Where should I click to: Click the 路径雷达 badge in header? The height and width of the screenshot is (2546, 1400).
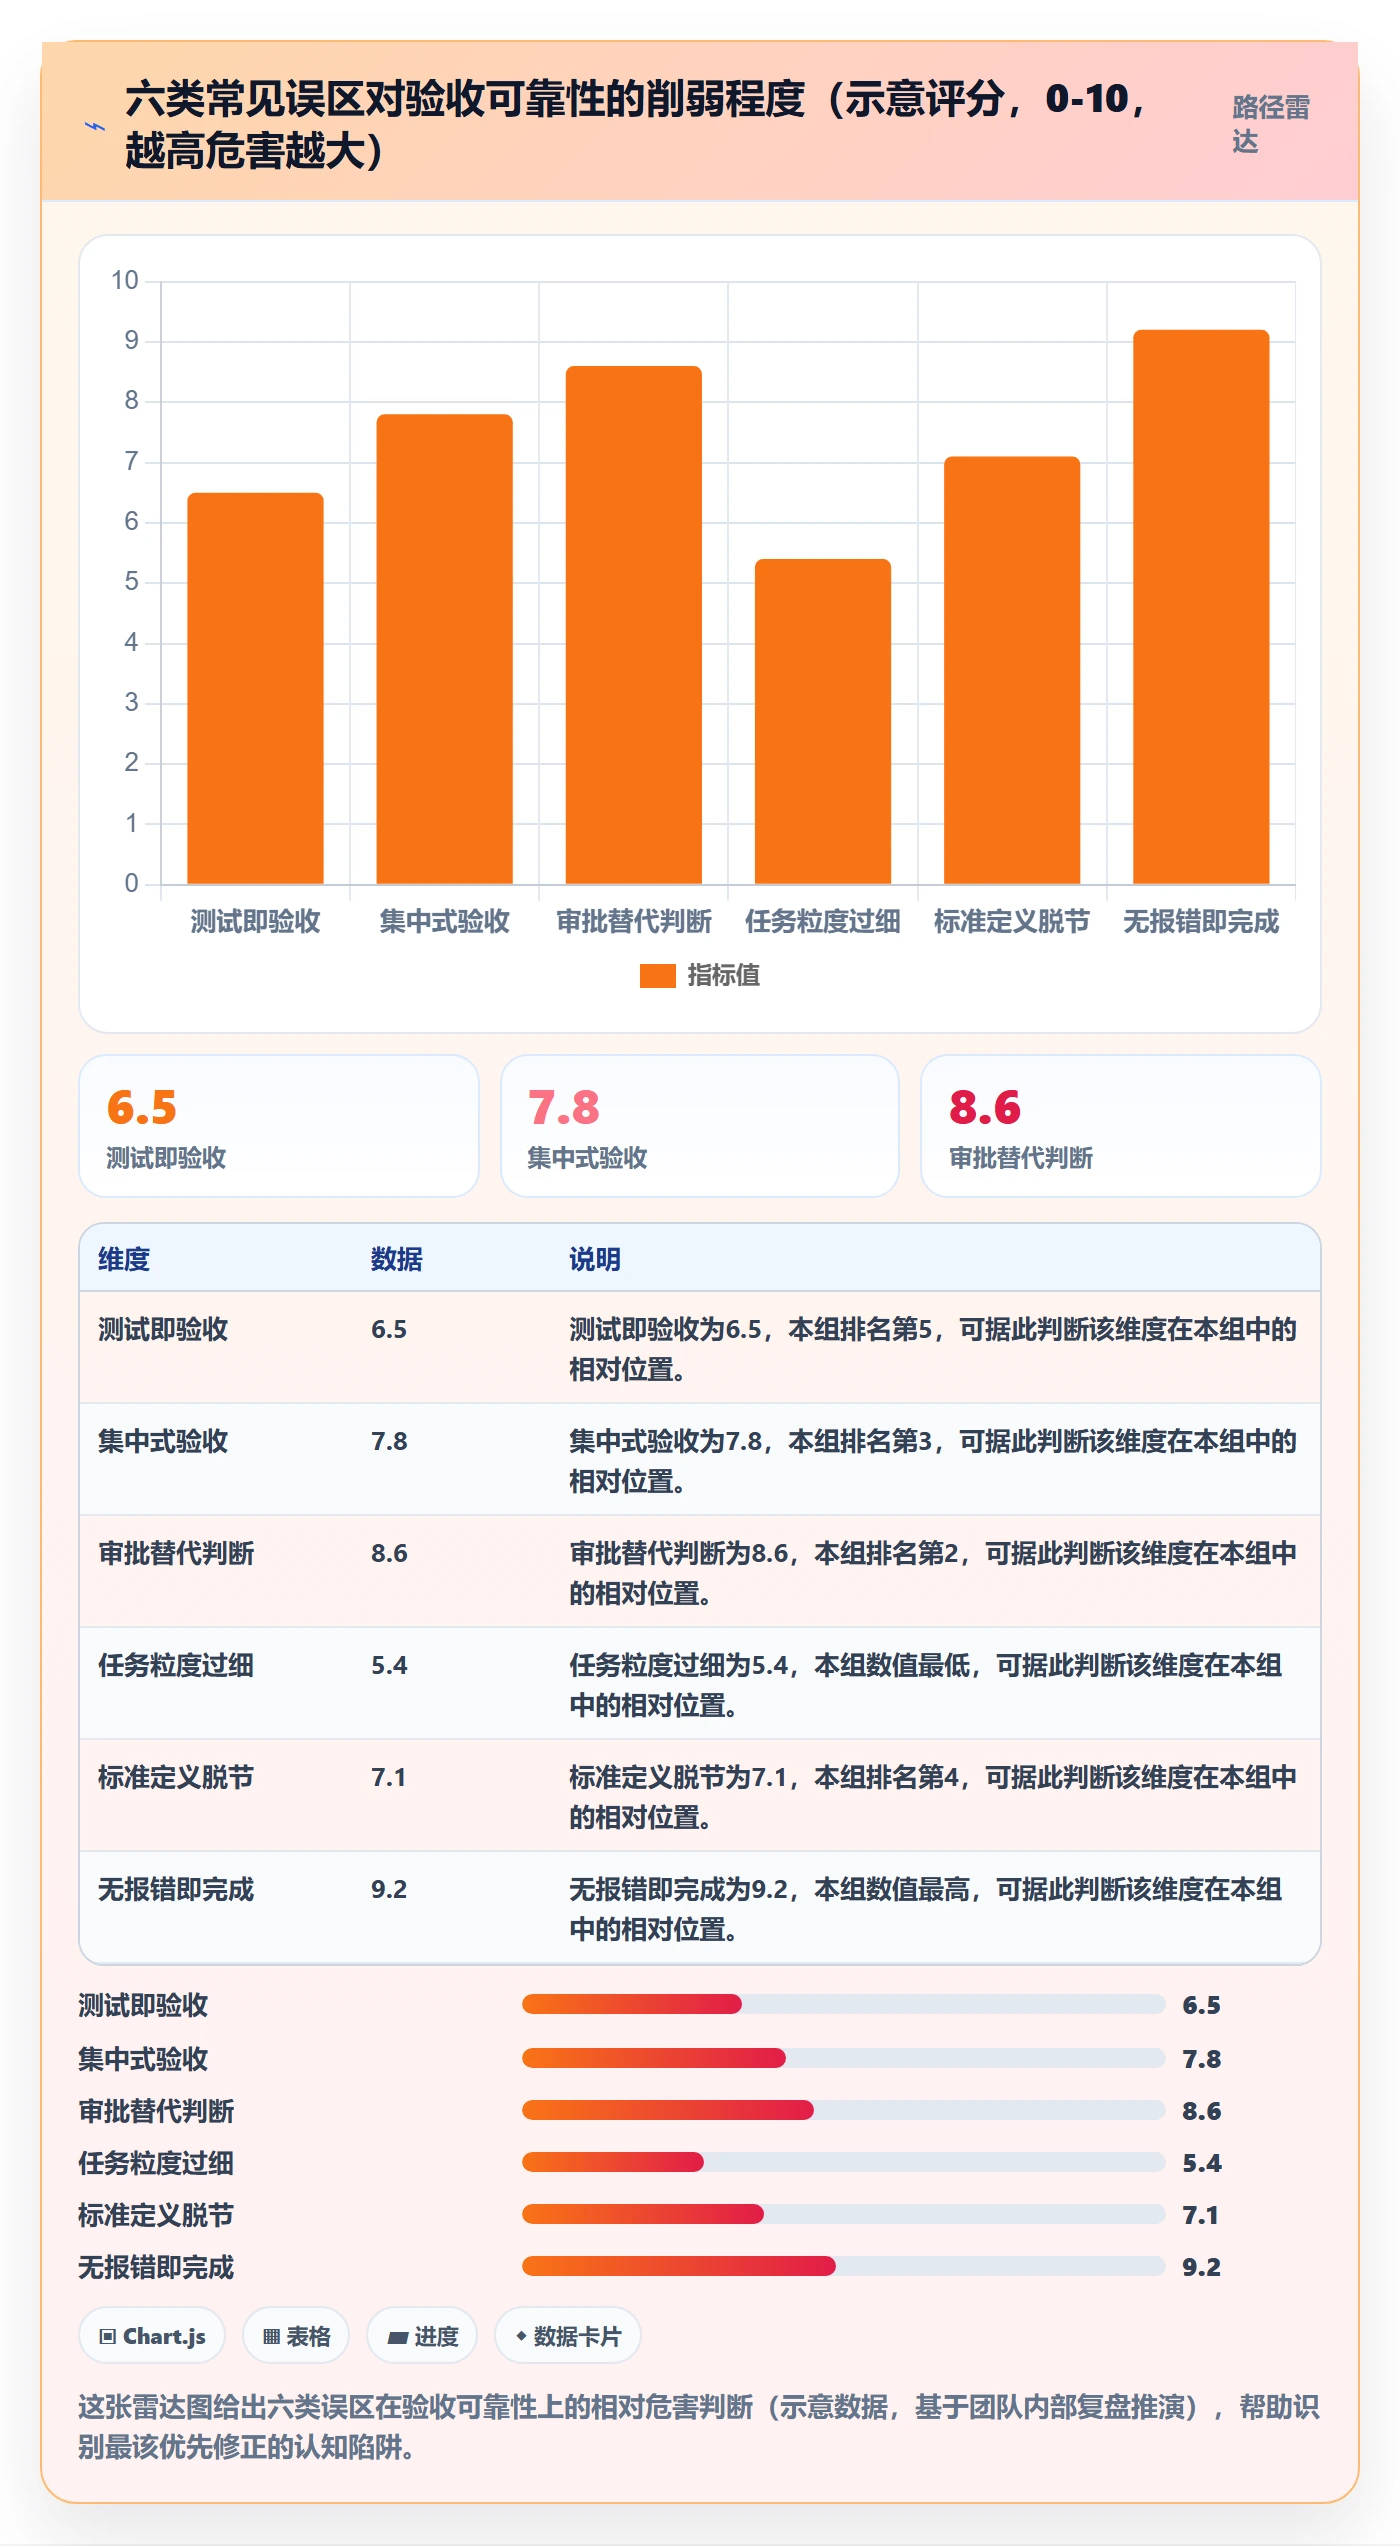click(x=1270, y=124)
